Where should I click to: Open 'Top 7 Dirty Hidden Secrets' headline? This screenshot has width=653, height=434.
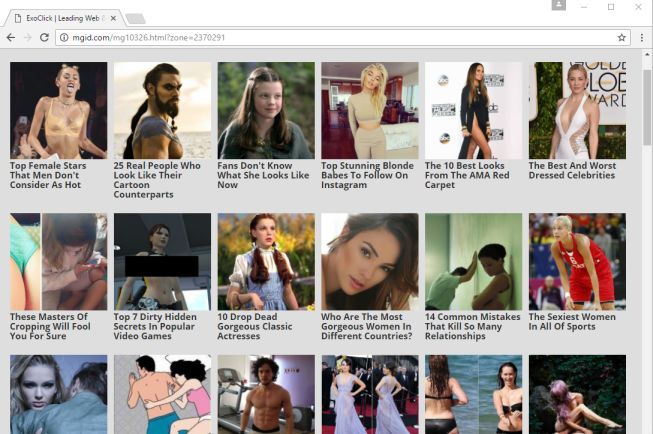point(155,327)
